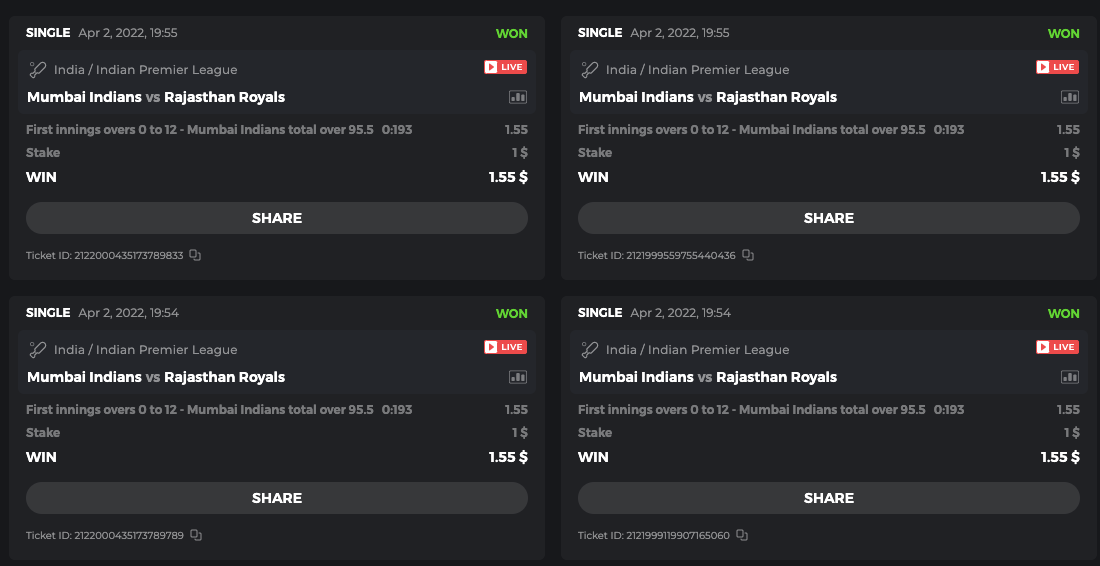1100x566 pixels.
Task: Copy ticket ID ending in 789833
Action: 195,255
